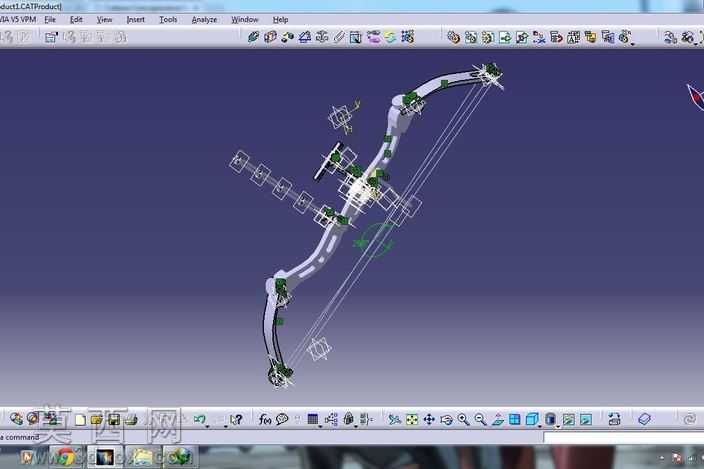This screenshot has height=469, width=704.
Task: Click the Coincidence constraint icon
Action: click(253, 37)
